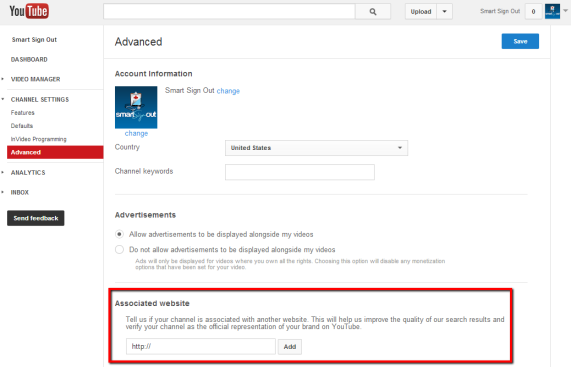
Task: Click the search magnifier button
Action: tap(373, 12)
